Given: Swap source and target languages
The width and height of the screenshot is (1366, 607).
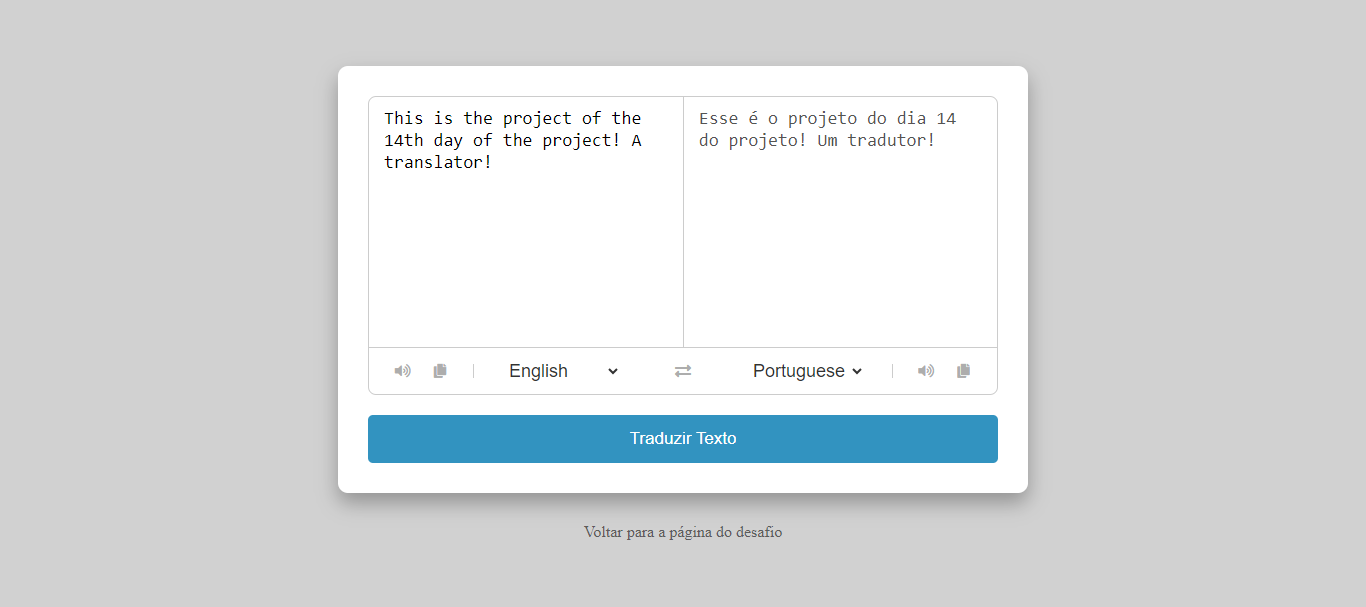Looking at the screenshot, I should [x=683, y=371].
